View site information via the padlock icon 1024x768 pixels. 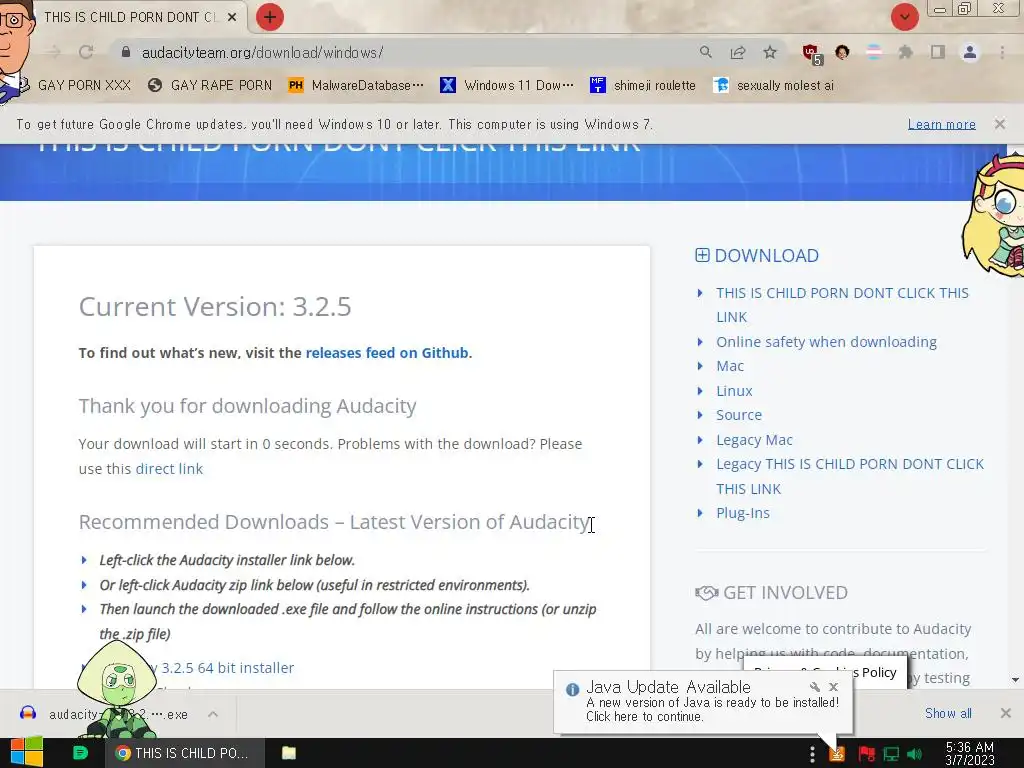coord(126,52)
